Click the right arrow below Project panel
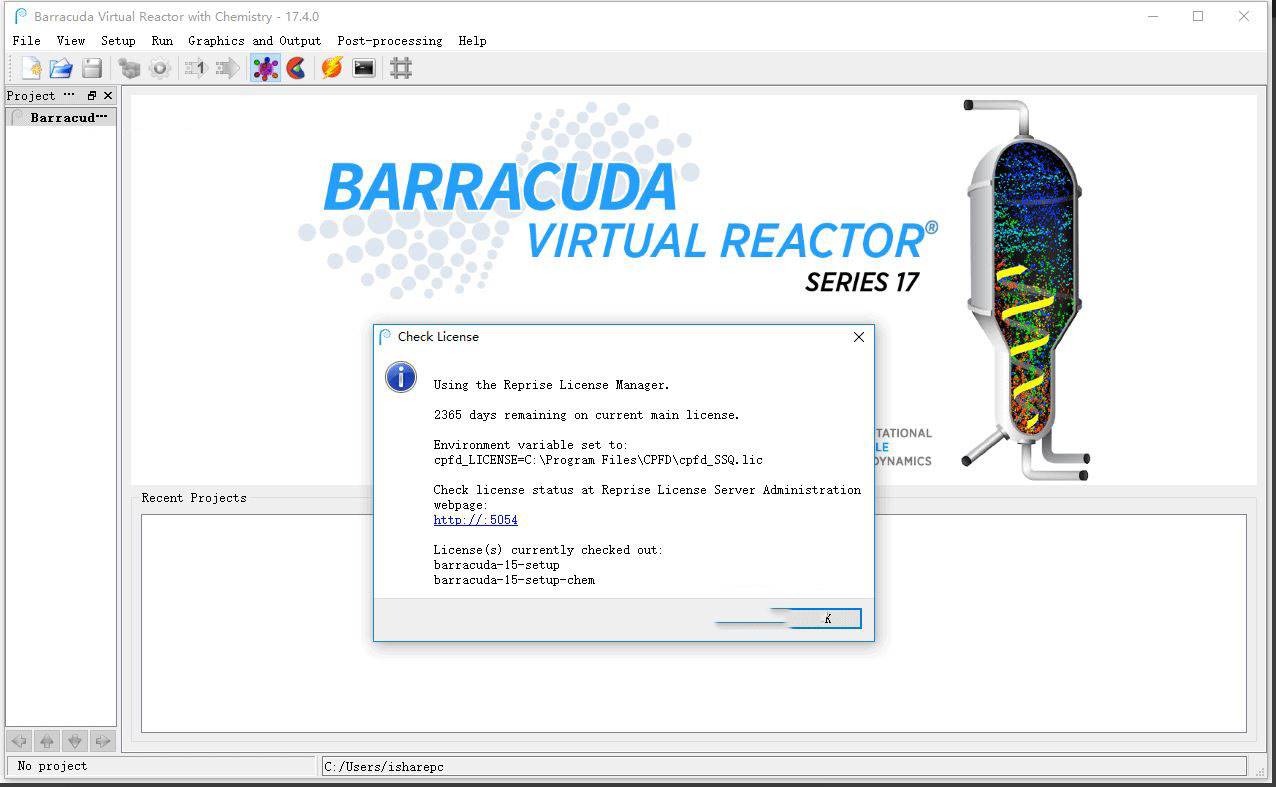Viewport: 1276px width, 787px height. 102,741
